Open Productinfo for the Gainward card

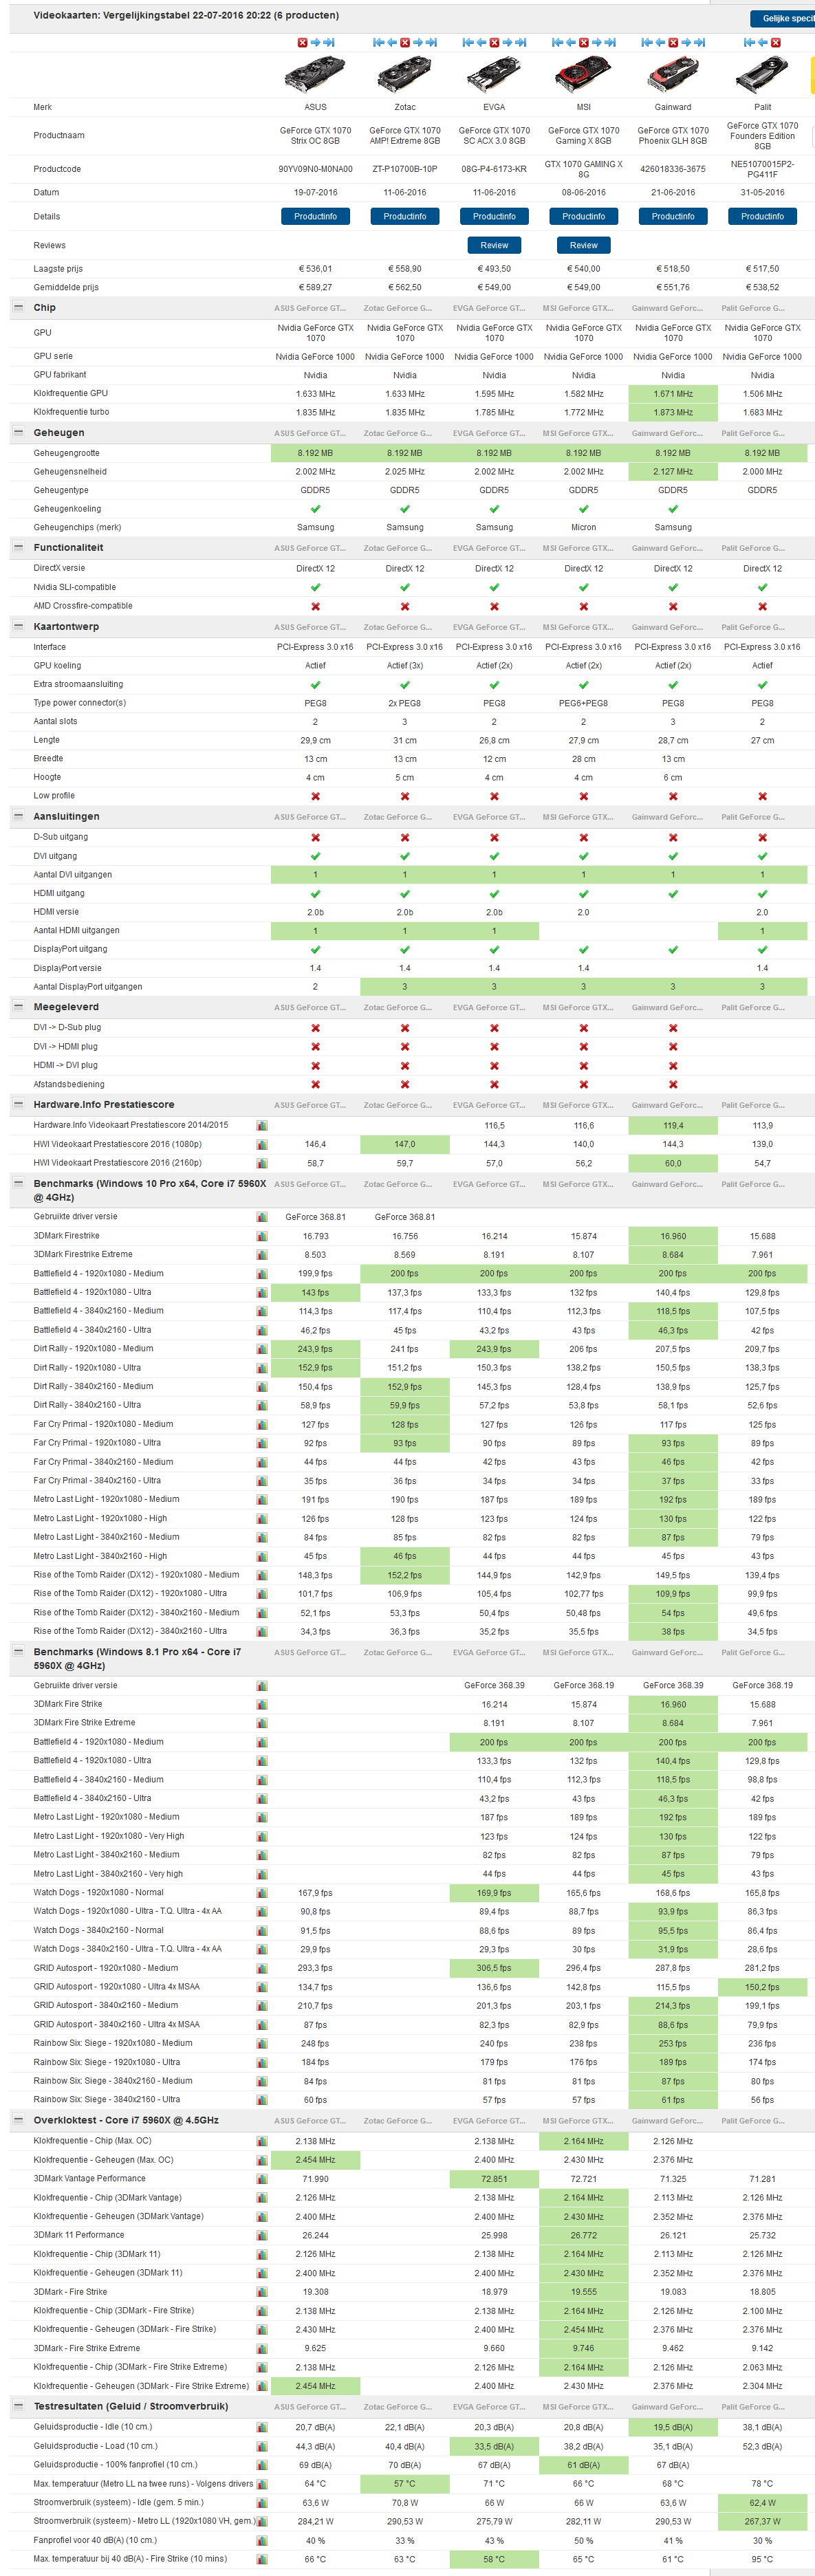coord(673,216)
